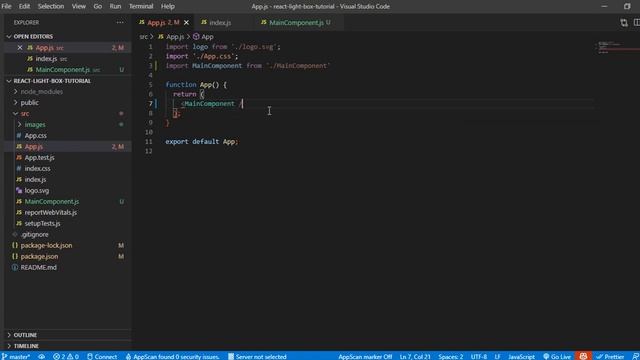Click AppScan security issues status
The image size is (640, 360).
point(172,356)
